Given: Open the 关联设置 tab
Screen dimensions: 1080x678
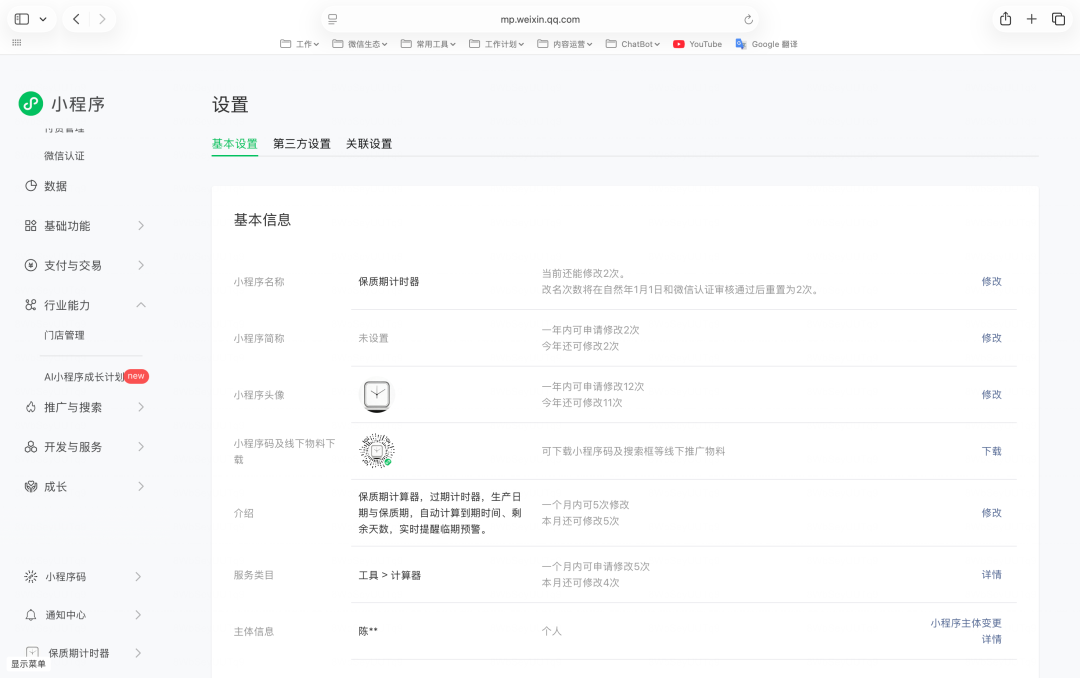Looking at the screenshot, I should [x=370, y=144].
